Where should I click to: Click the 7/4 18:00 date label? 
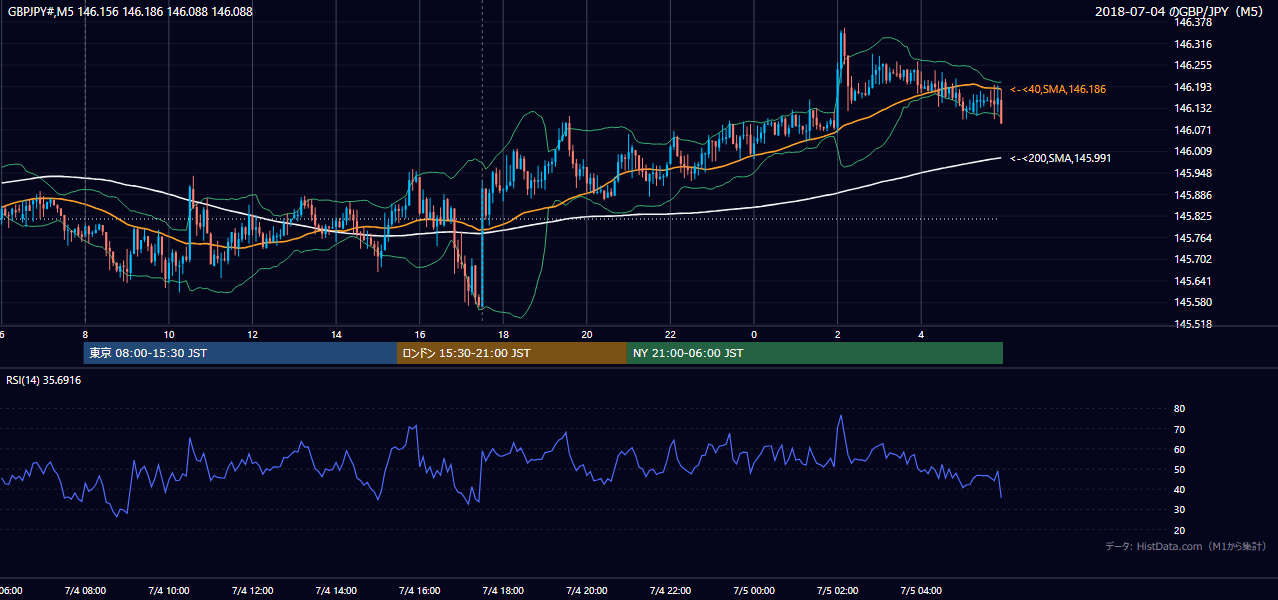pos(502,590)
